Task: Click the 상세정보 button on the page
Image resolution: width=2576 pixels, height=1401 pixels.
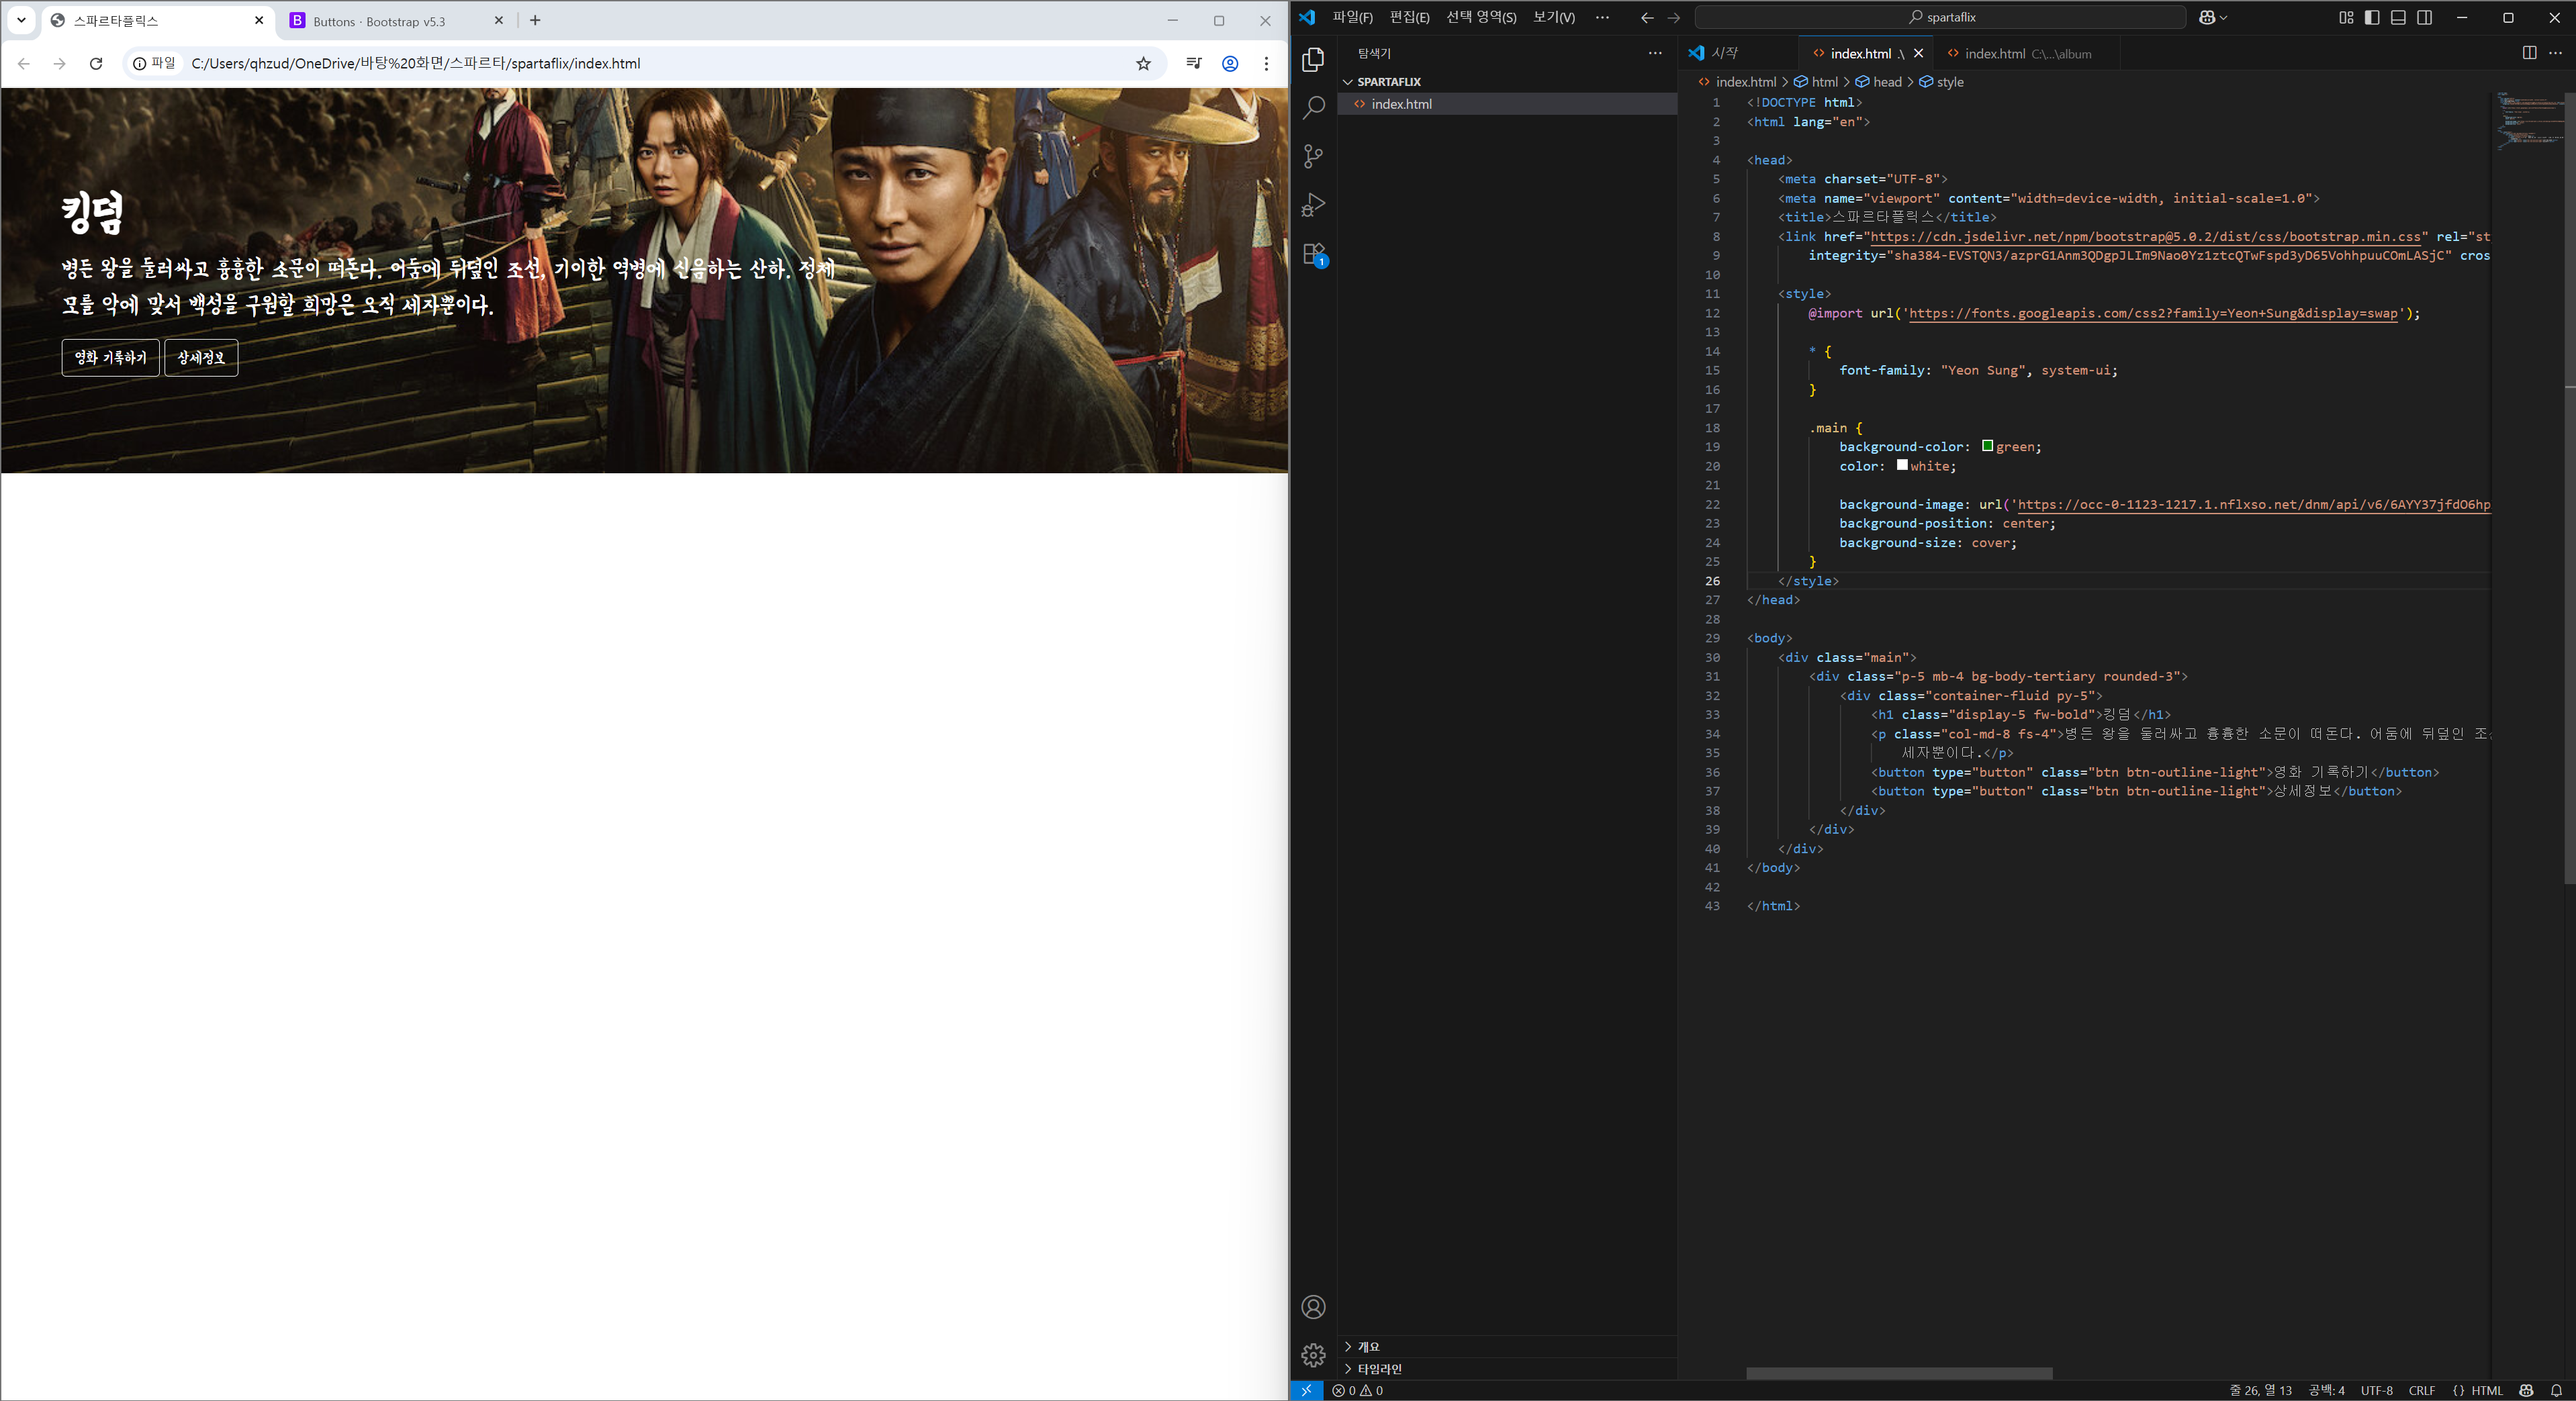Action: point(201,357)
